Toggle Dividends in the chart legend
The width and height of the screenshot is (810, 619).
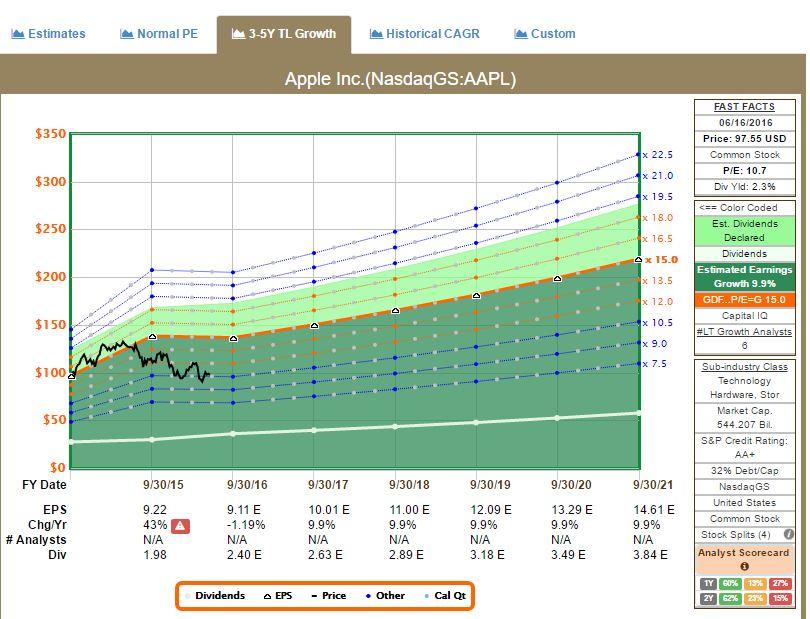215,596
